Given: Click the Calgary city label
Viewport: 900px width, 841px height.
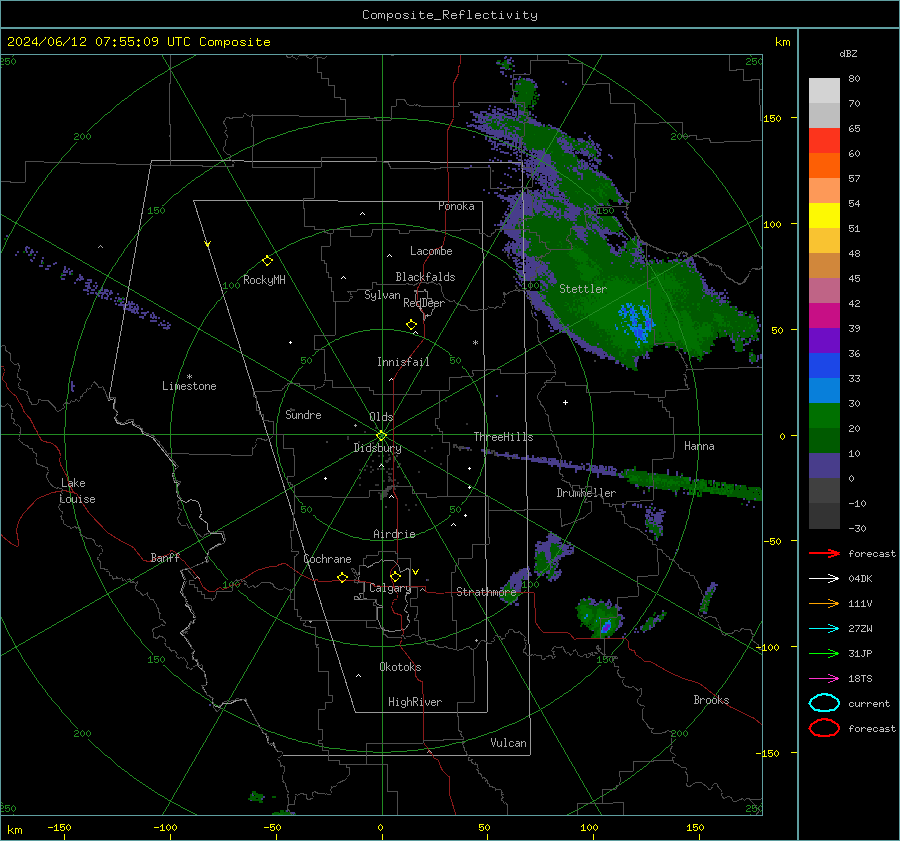Looking at the screenshot, I should coord(390,588).
